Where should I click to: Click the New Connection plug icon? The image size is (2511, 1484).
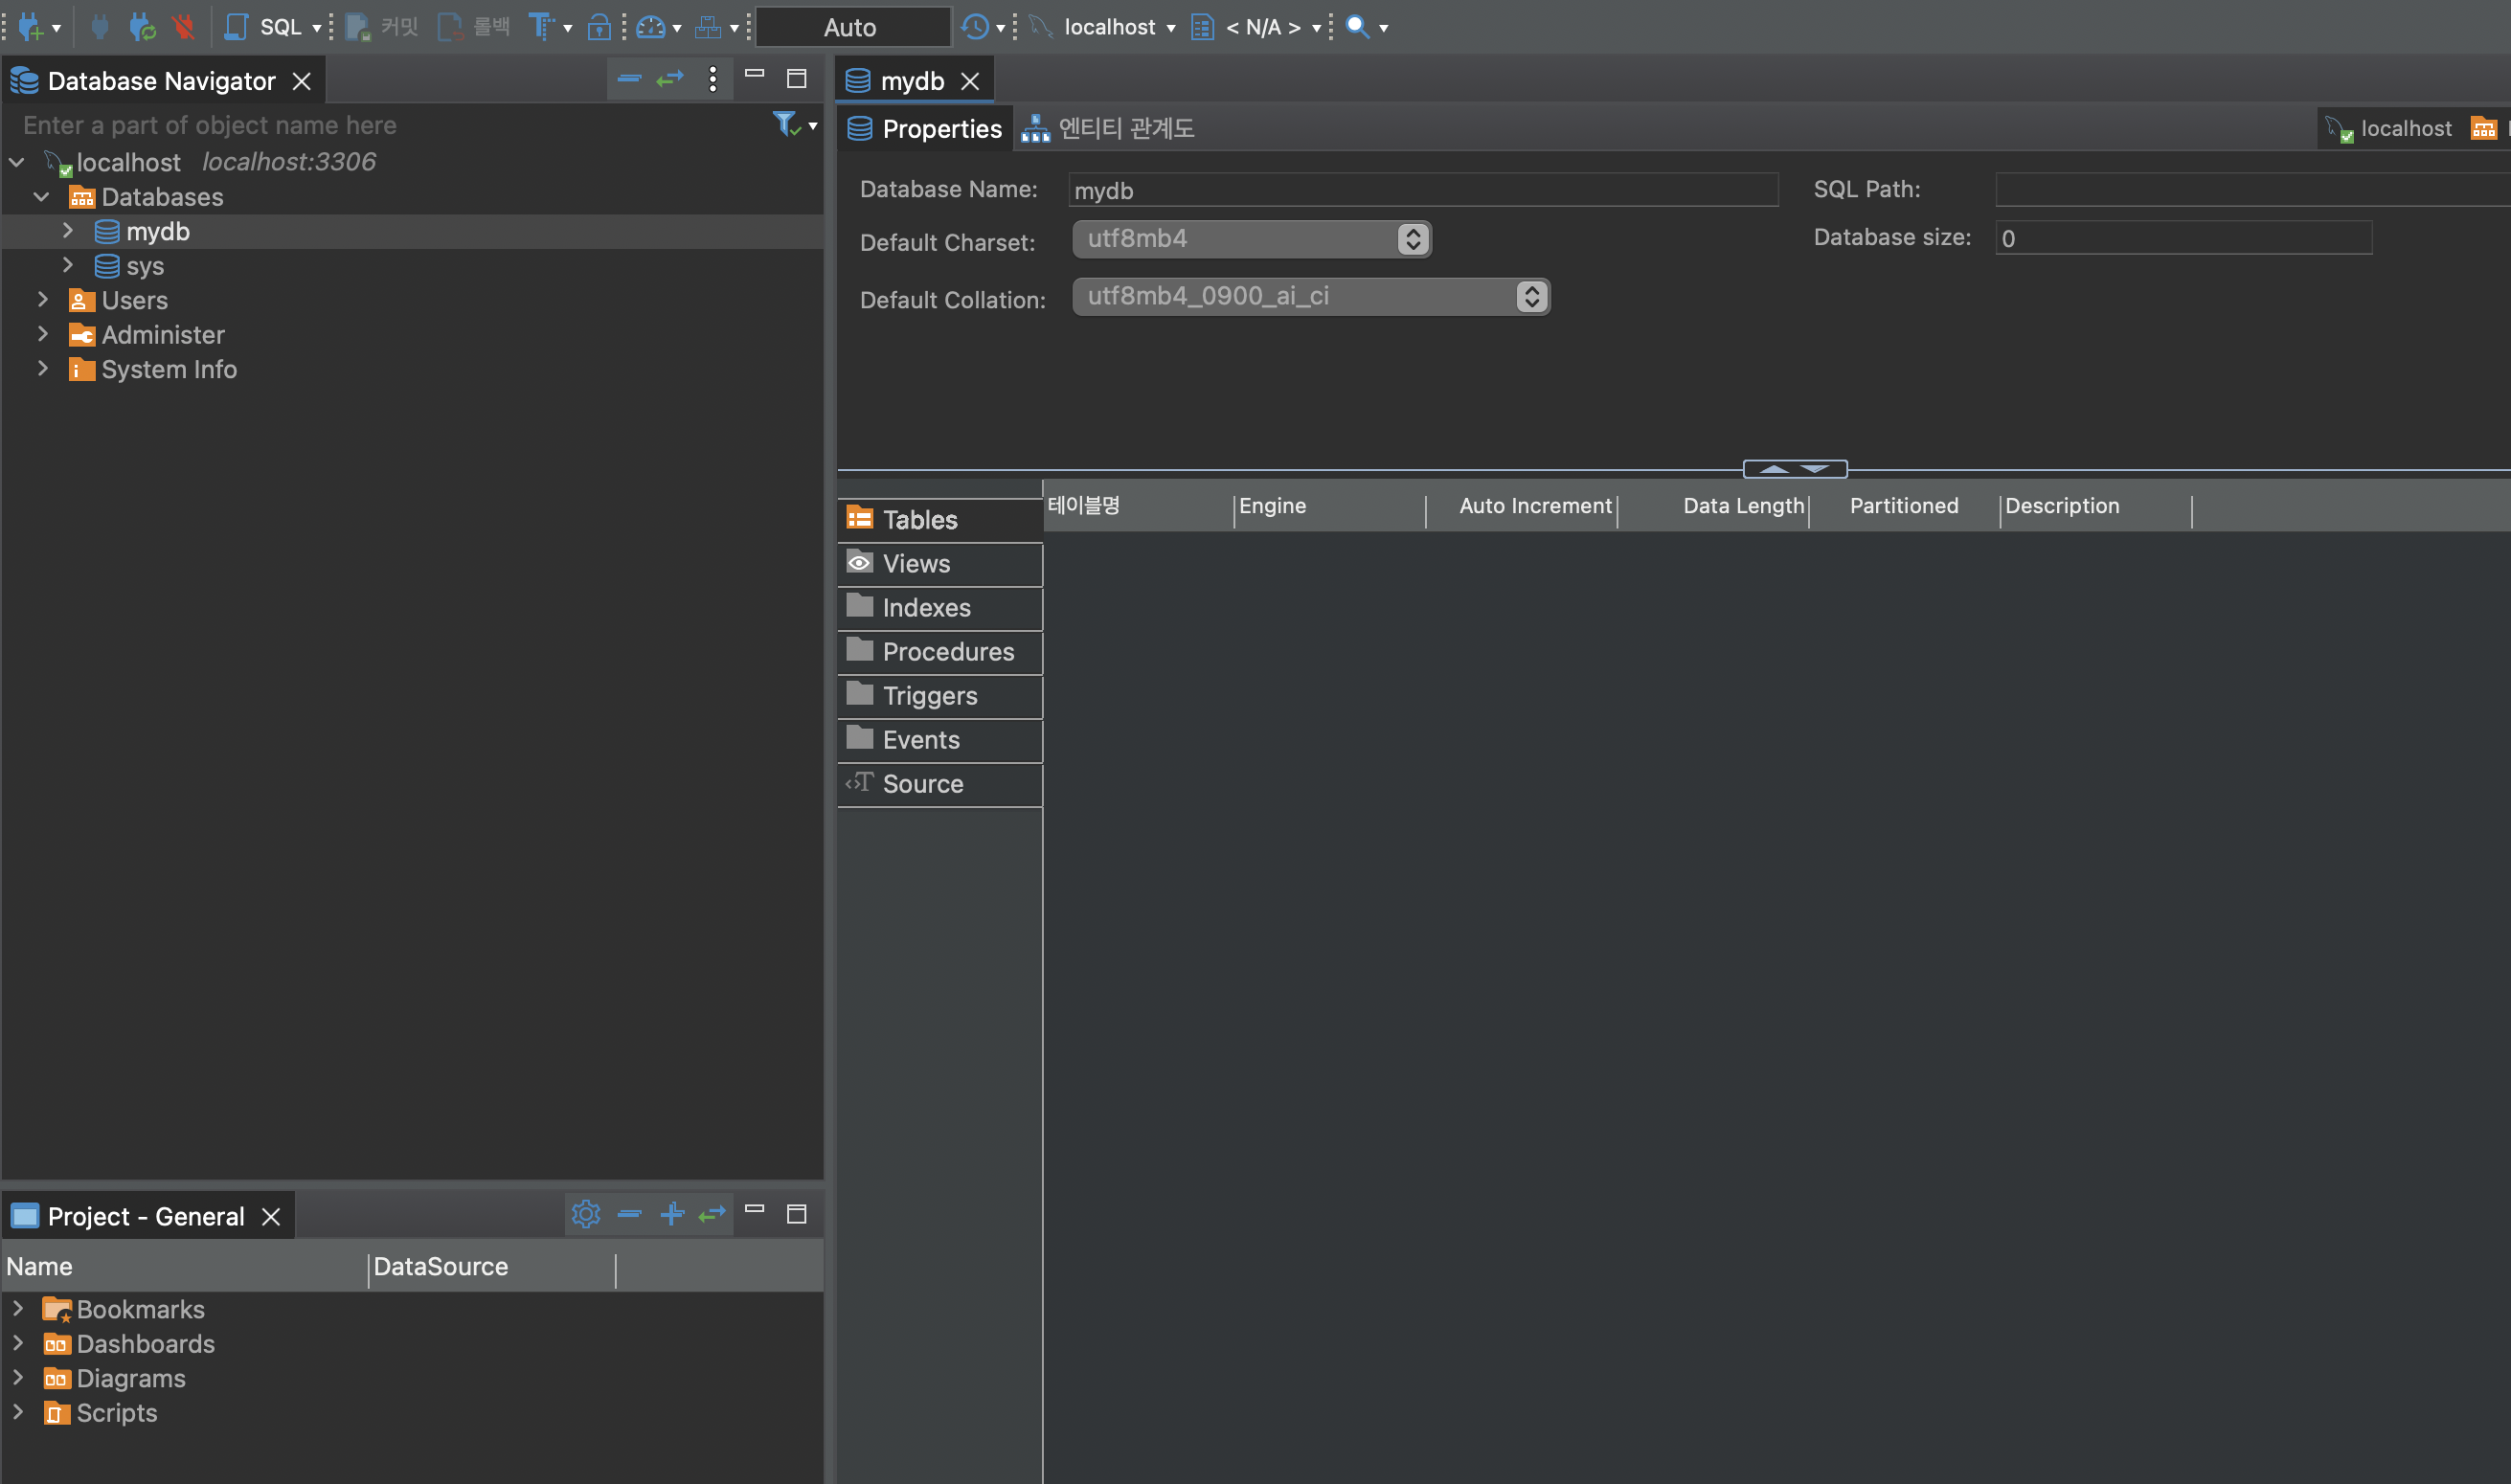coord(30,27)
